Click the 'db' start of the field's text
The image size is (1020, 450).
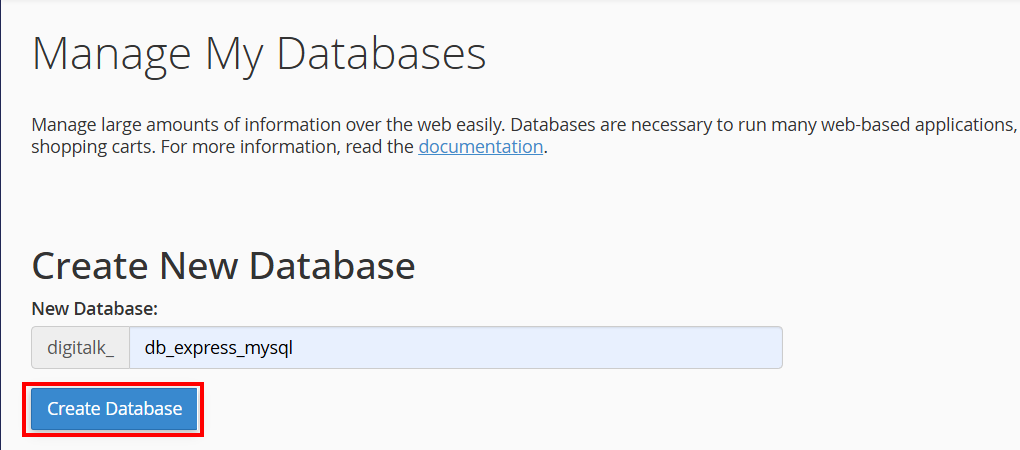pyautogui.click(x=154, y=348)
